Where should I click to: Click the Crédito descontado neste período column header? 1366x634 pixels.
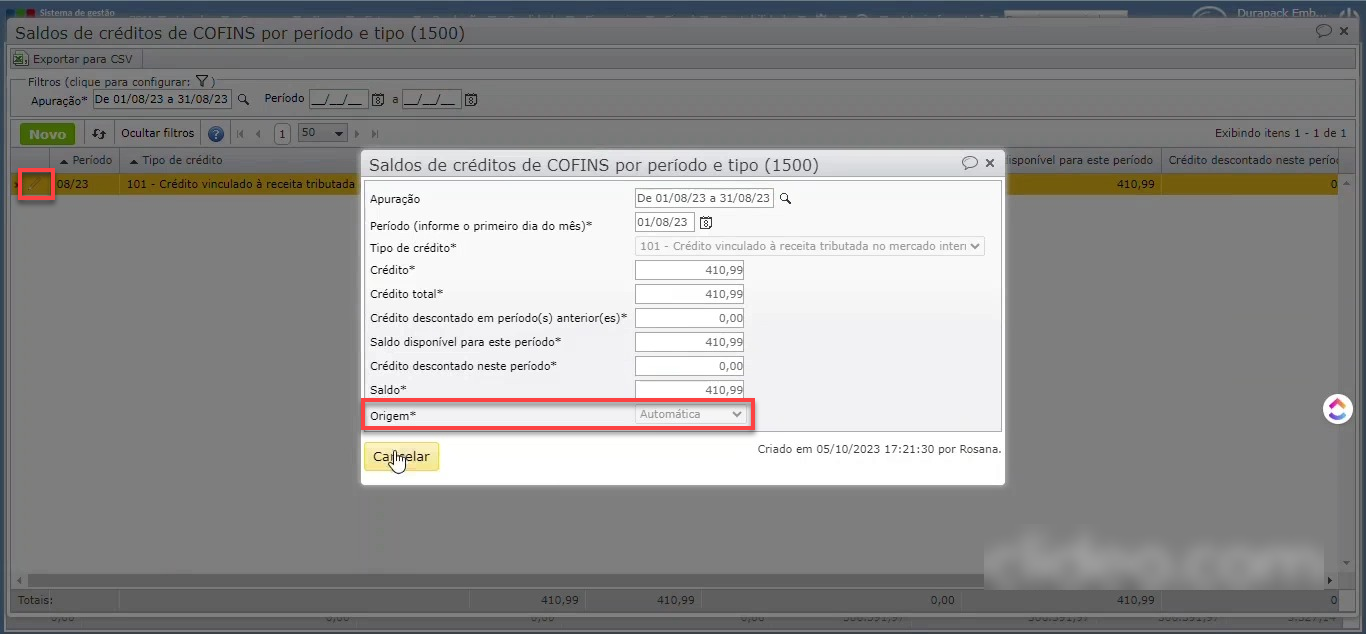[1251, 160]
